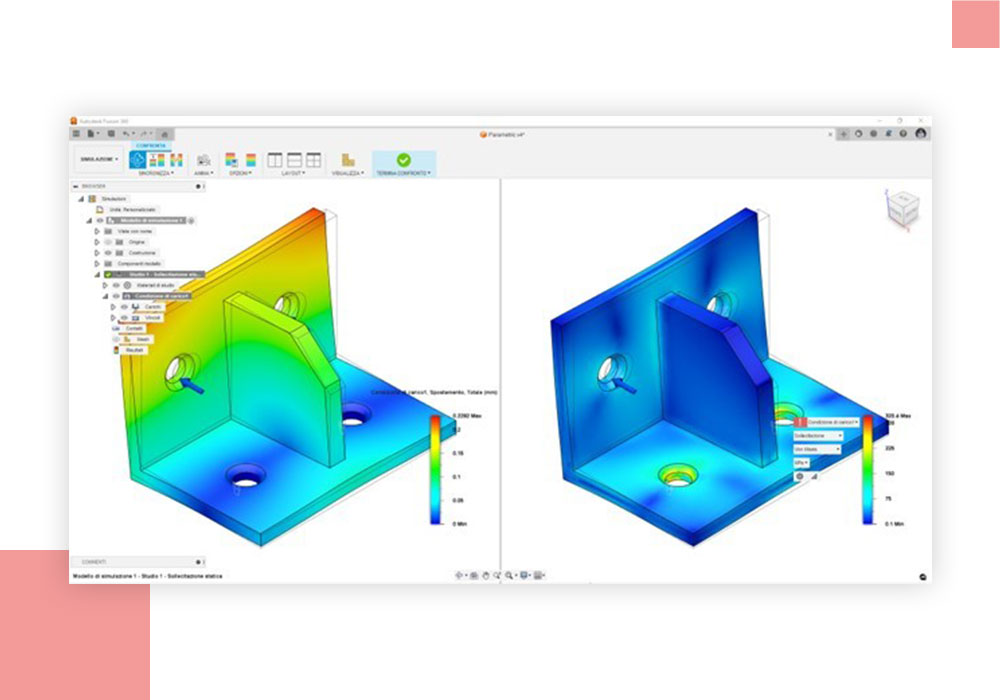The height and width of the screenshot is (700, 1000).
Task: Toggle visibility eye of Modello di simulazione
Action: coord(99,221)
